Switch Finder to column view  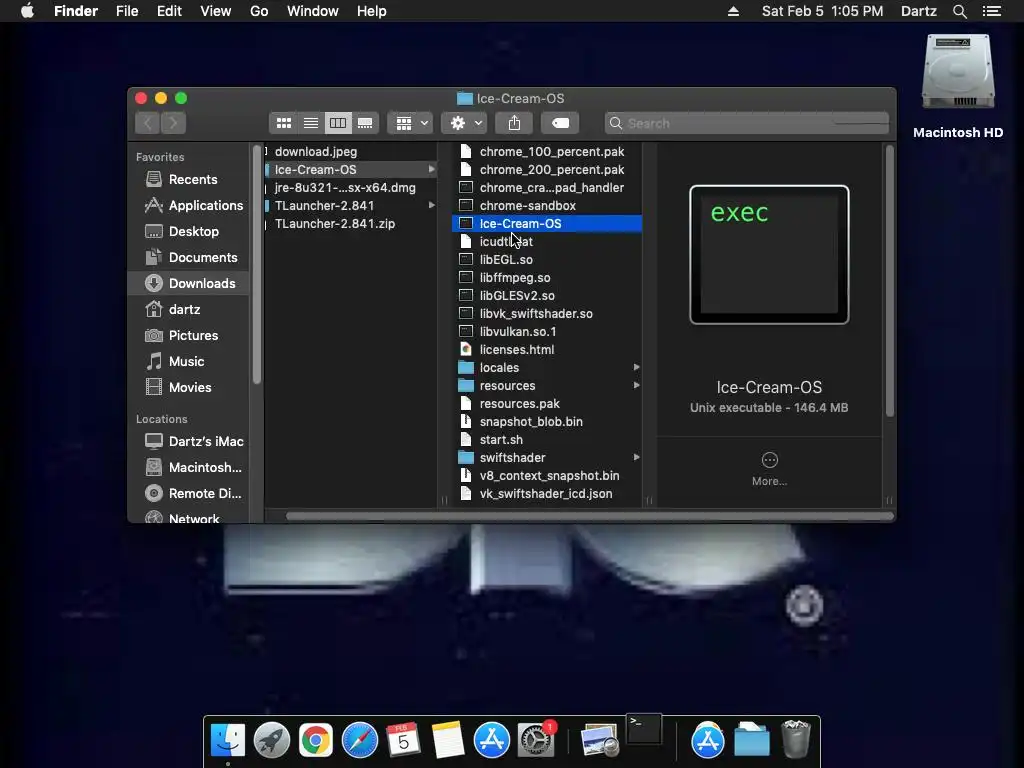pyautogui.click(x=338, y=123)
